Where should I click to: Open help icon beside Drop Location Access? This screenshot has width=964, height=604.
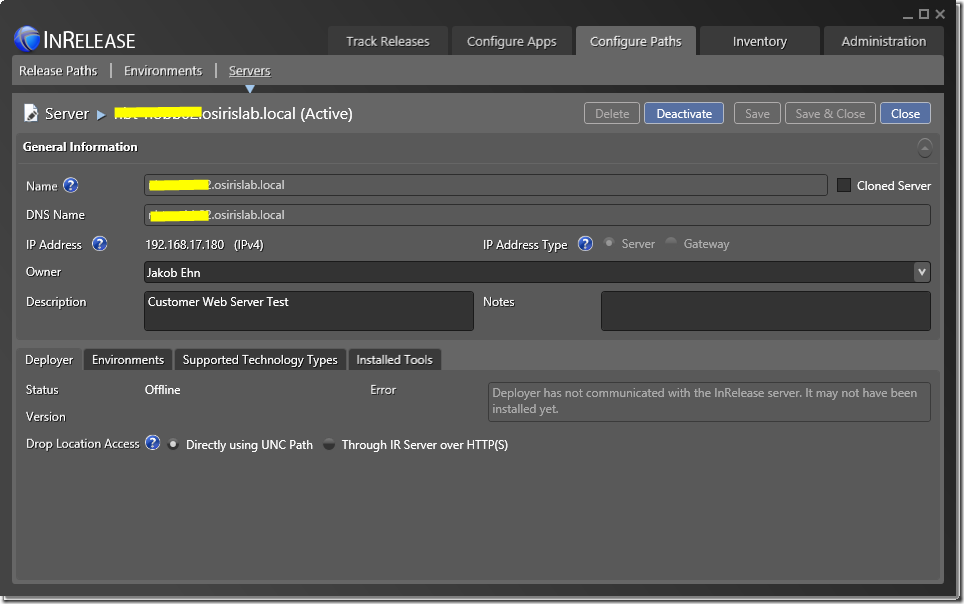tap(152, 443)
